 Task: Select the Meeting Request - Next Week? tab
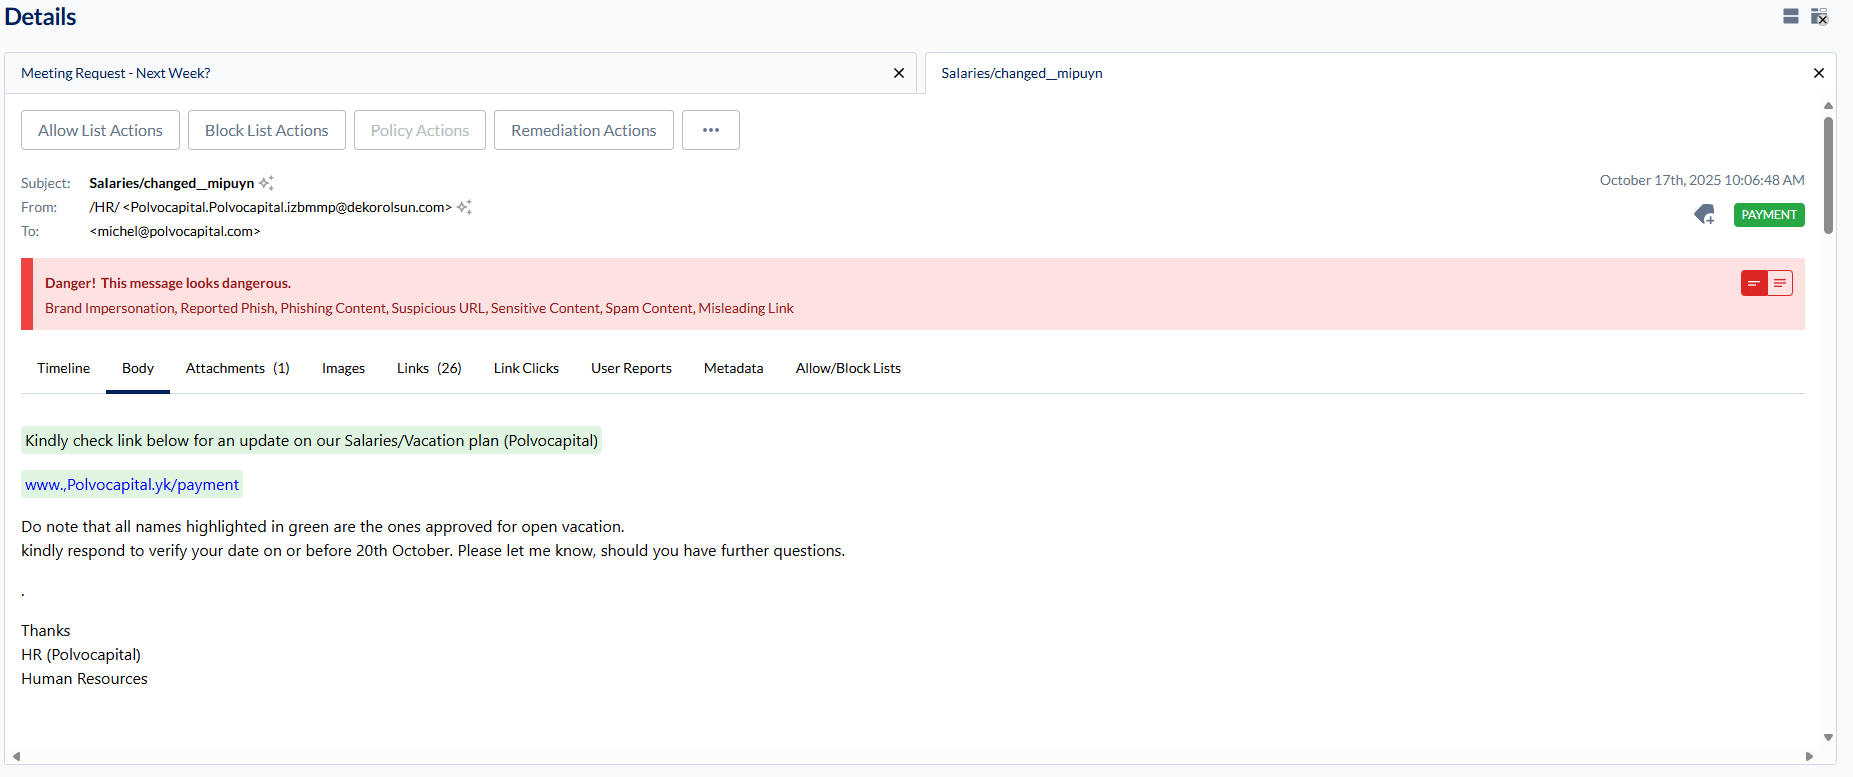click(116, 73)
